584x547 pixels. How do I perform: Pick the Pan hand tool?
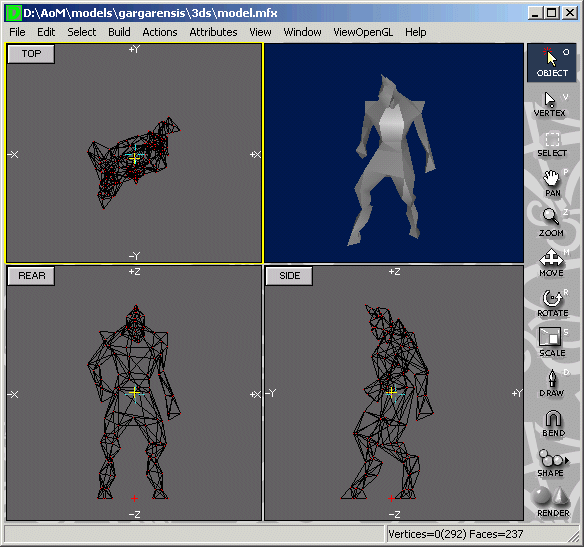(x=552, y=183)
